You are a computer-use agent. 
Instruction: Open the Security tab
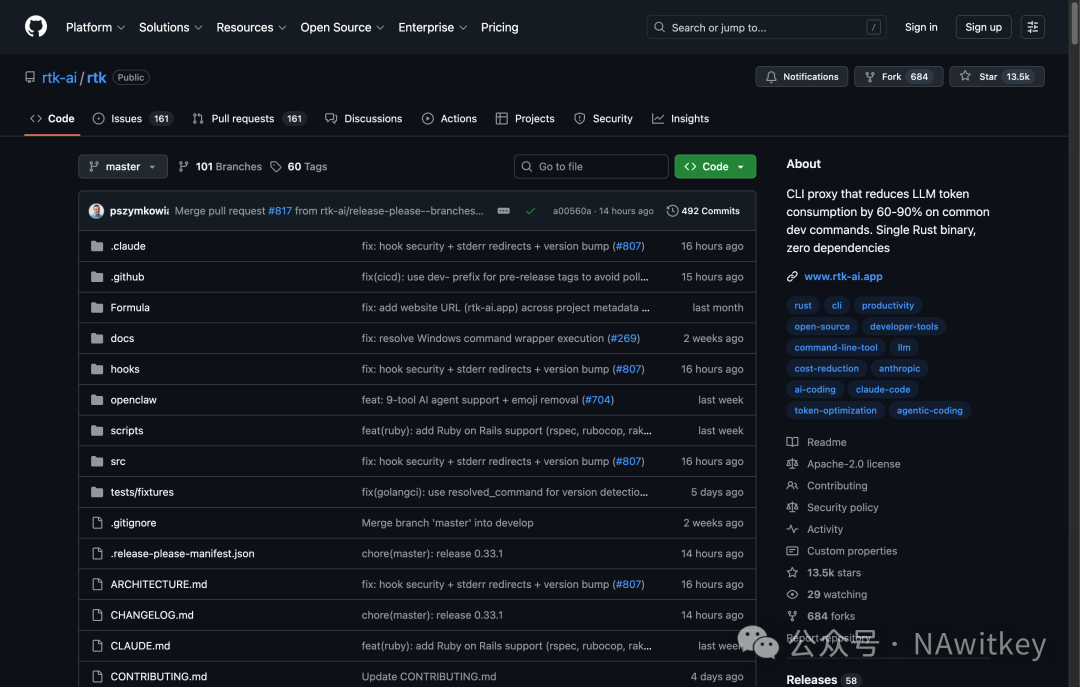pos(603,119)
